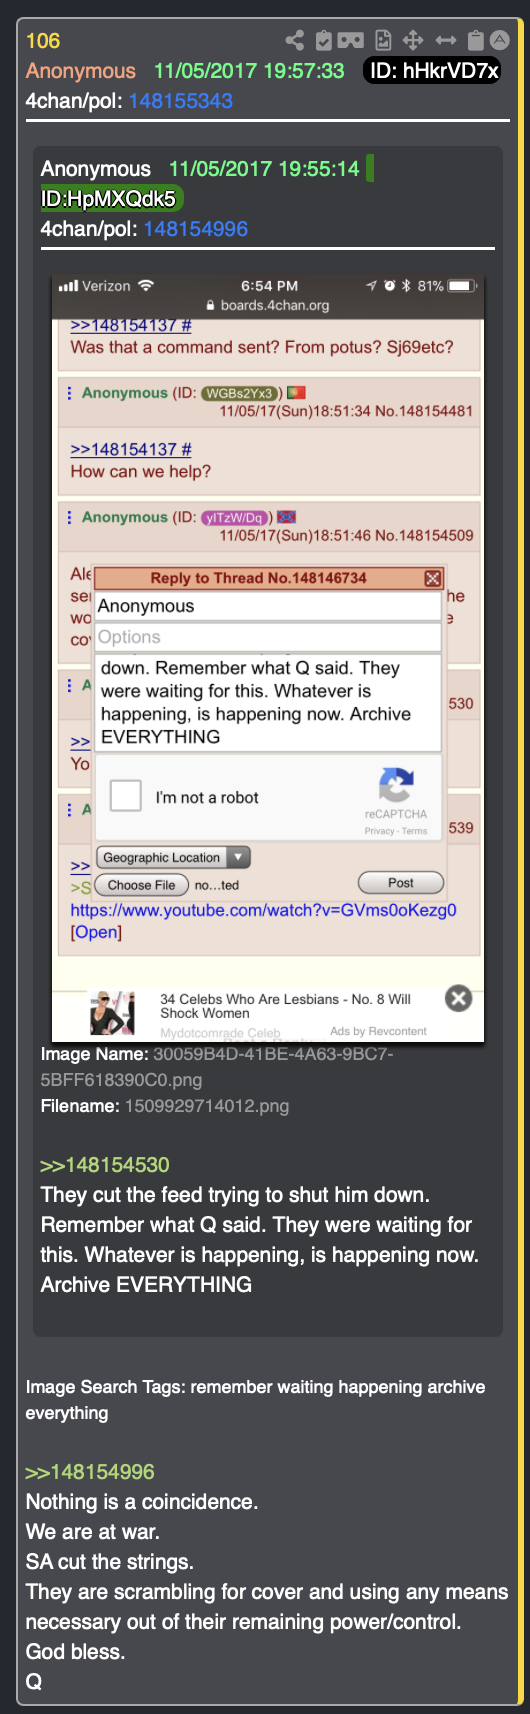This screenshot has width=530, height=1714.
Task: Click the image file icon
Action: (383, 40)
